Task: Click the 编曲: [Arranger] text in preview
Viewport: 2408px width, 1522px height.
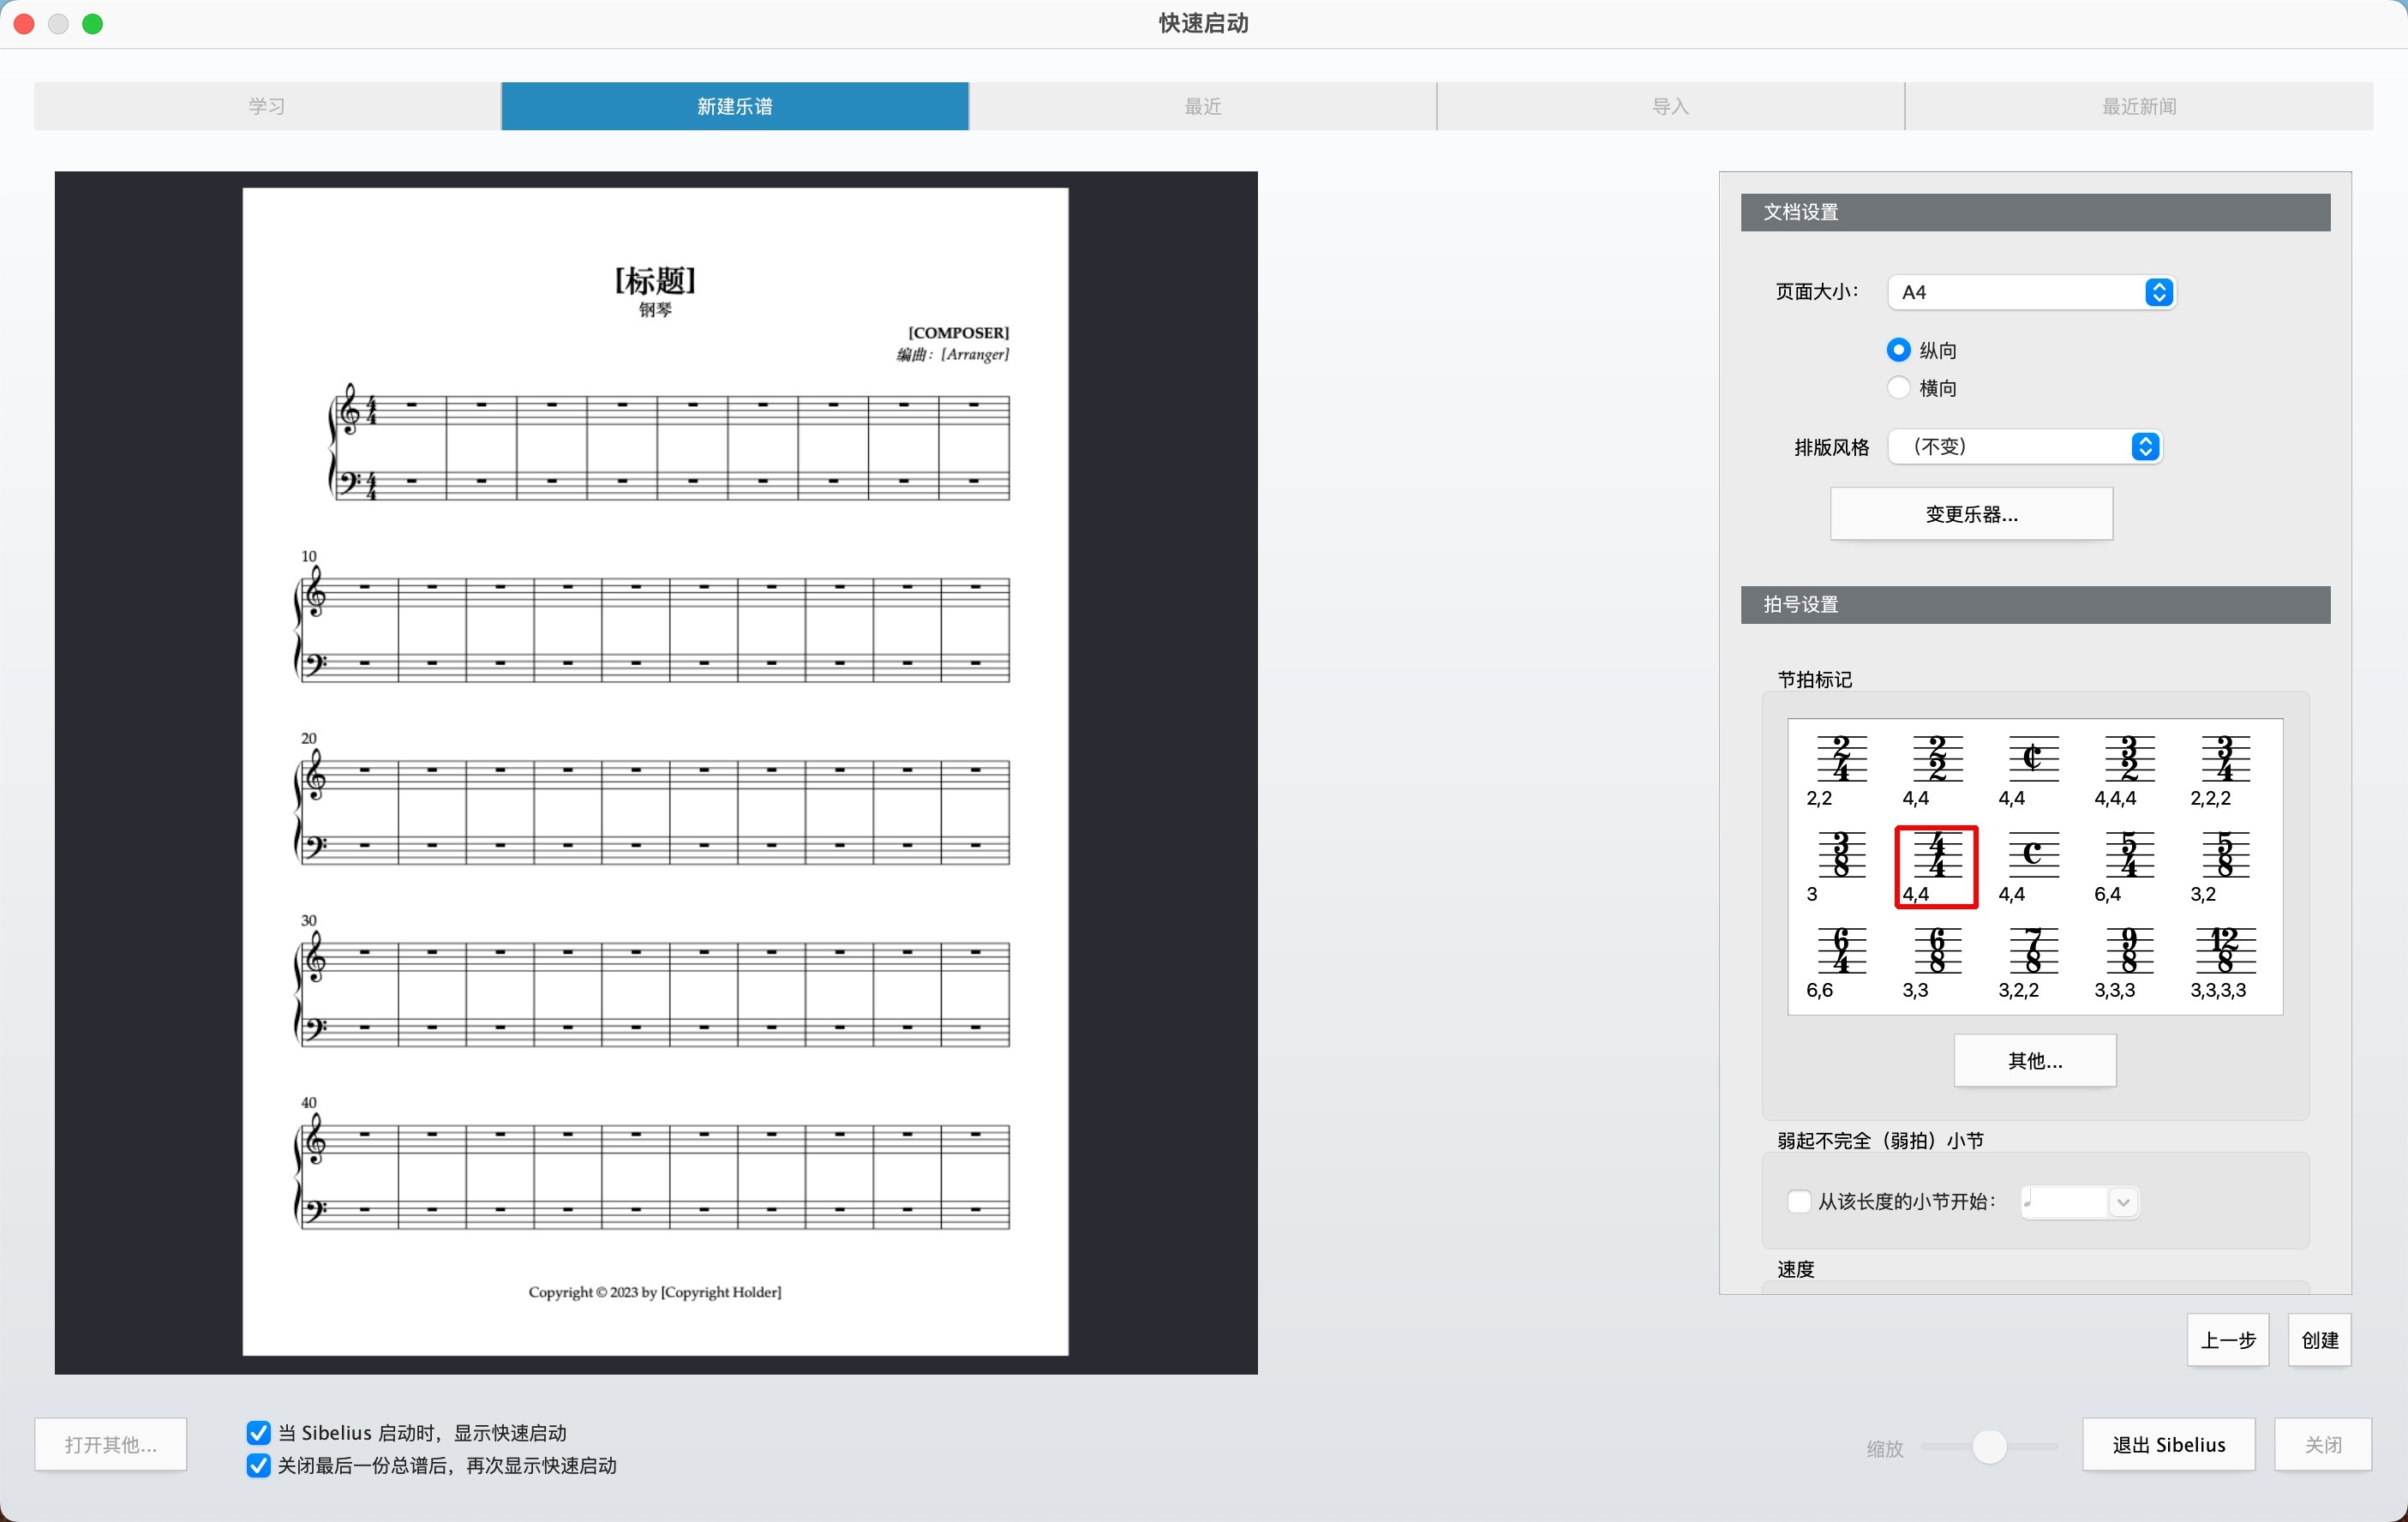Action: coord(953,355)
